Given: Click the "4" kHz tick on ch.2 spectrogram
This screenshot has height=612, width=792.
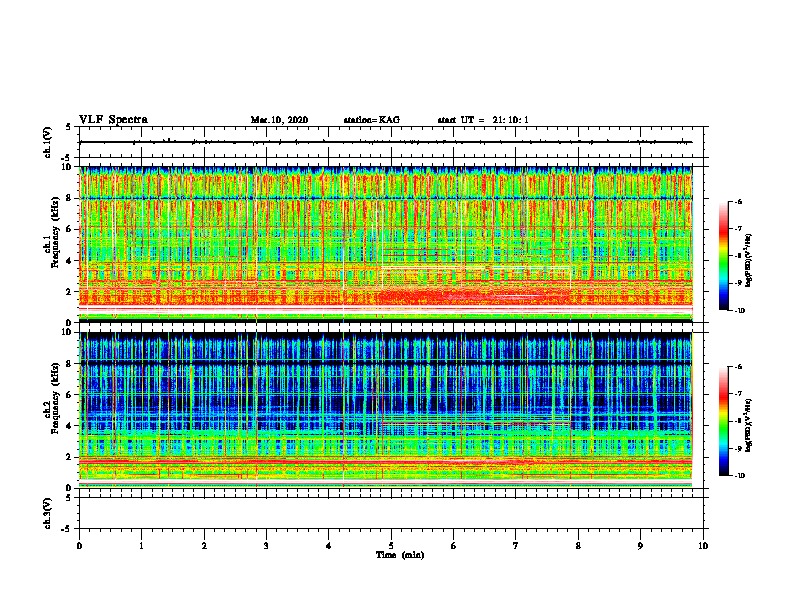Looking at the screenshot, I should [x=69, y=426].
